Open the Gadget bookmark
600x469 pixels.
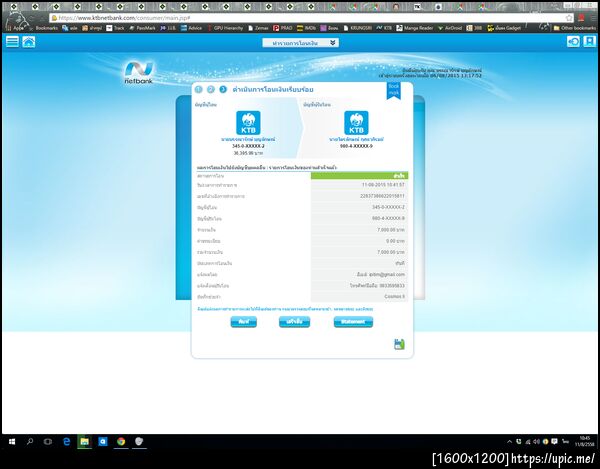(x=504, y=28)
